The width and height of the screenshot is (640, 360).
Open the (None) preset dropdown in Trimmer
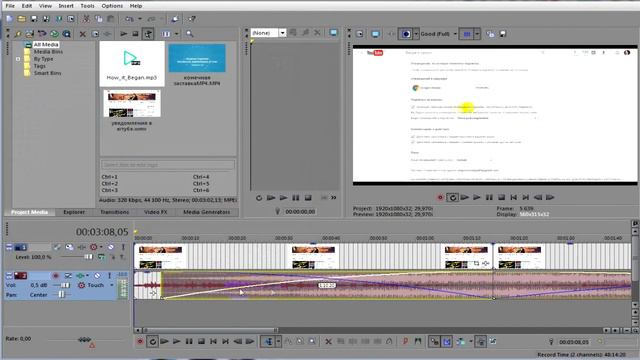[x=282, y=33]
